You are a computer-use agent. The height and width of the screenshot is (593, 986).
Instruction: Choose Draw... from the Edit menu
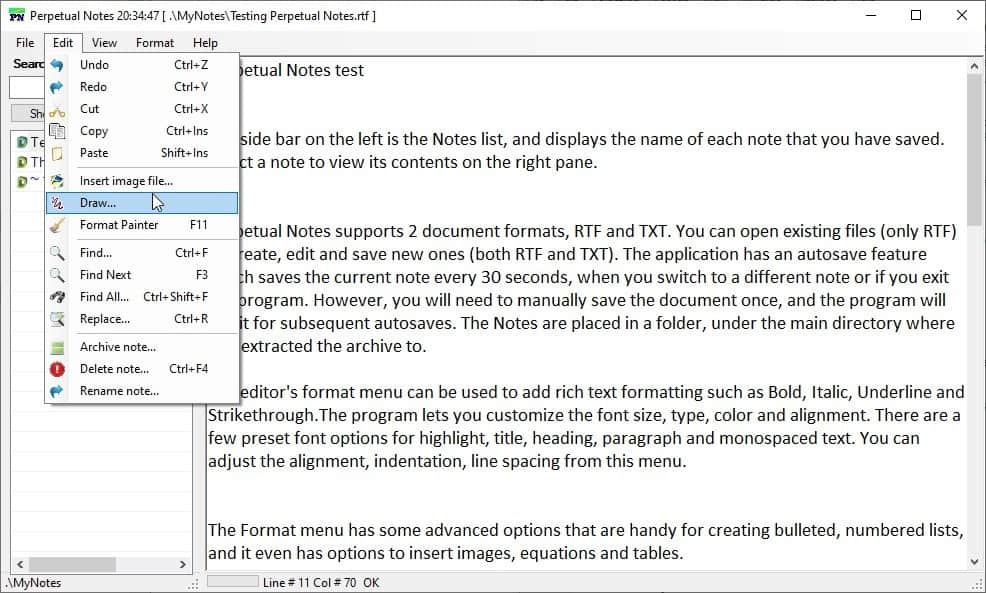[x=98, y=203]
